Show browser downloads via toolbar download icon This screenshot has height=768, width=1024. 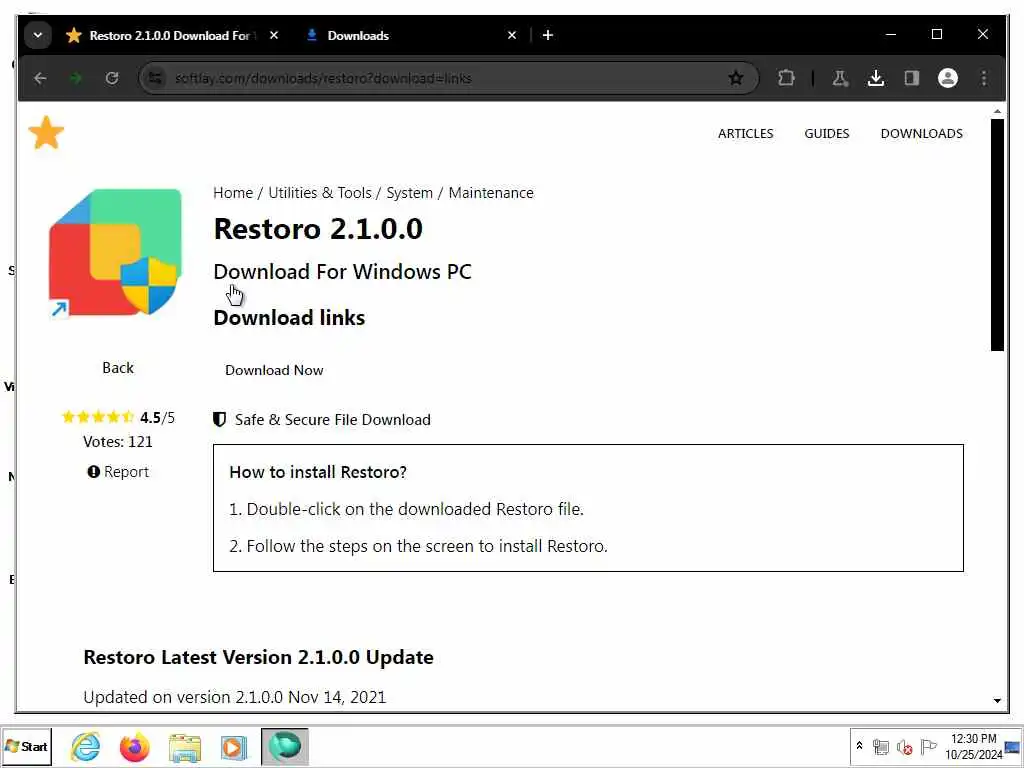[876, 78]
